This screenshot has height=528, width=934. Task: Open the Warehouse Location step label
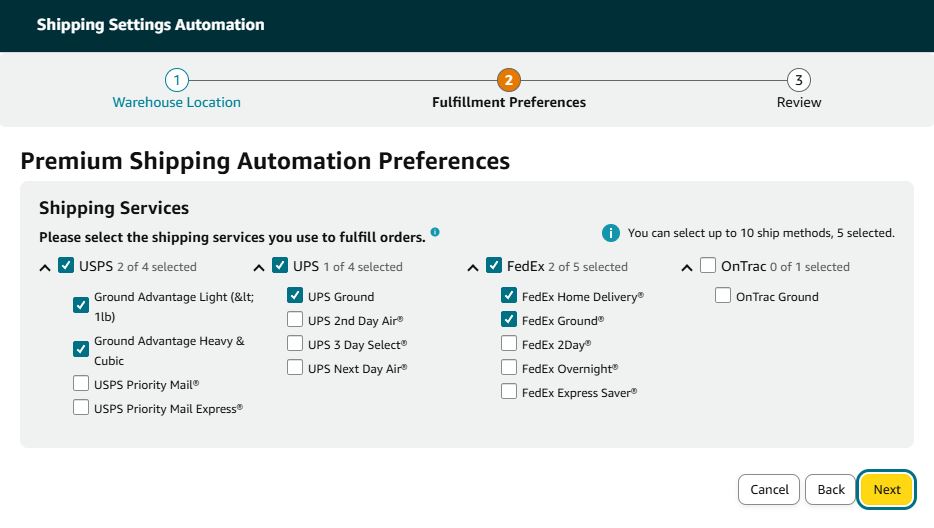[177, 103]
